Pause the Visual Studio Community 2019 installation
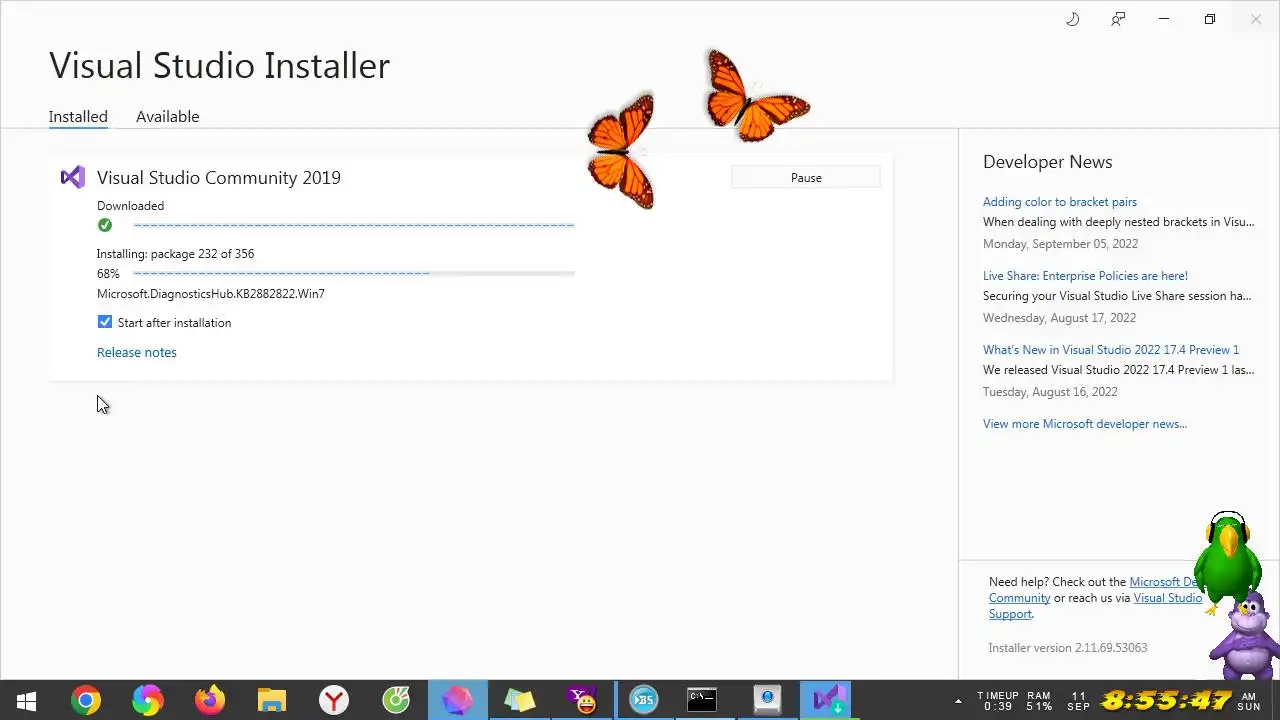1280x720 pixels. (x=806, y=177)
